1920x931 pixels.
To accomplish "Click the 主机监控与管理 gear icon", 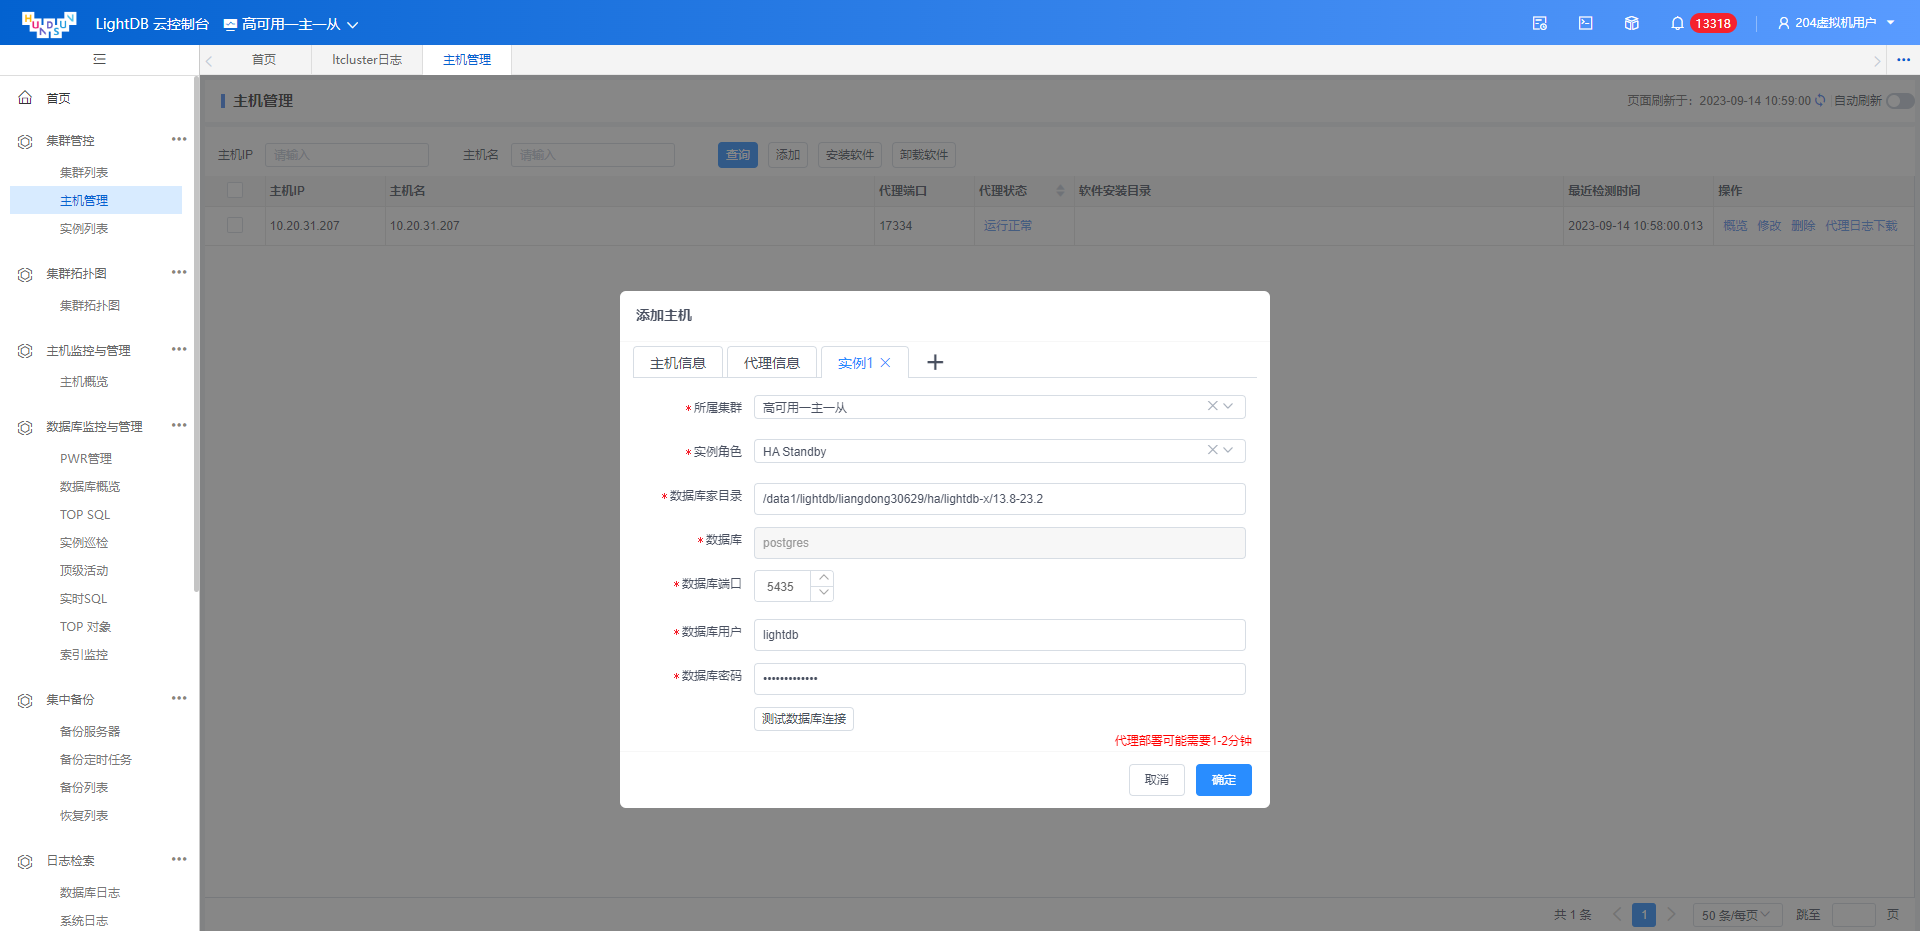I will coord(25,351).
